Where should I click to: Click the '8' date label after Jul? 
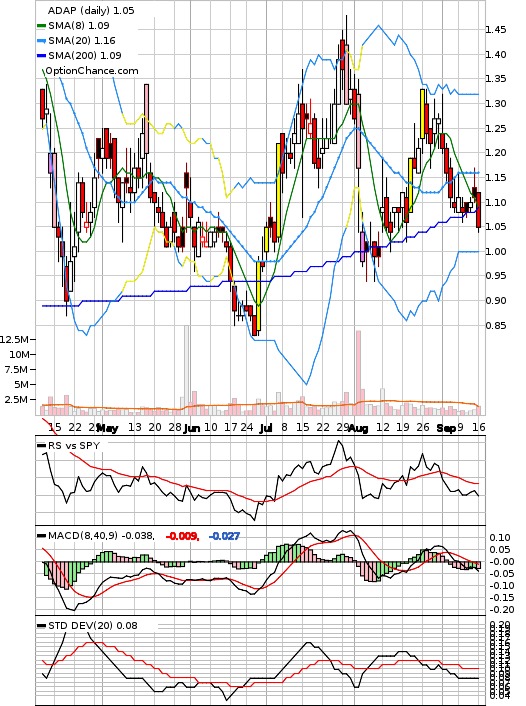pyautogui.click(x=284, y=427)
